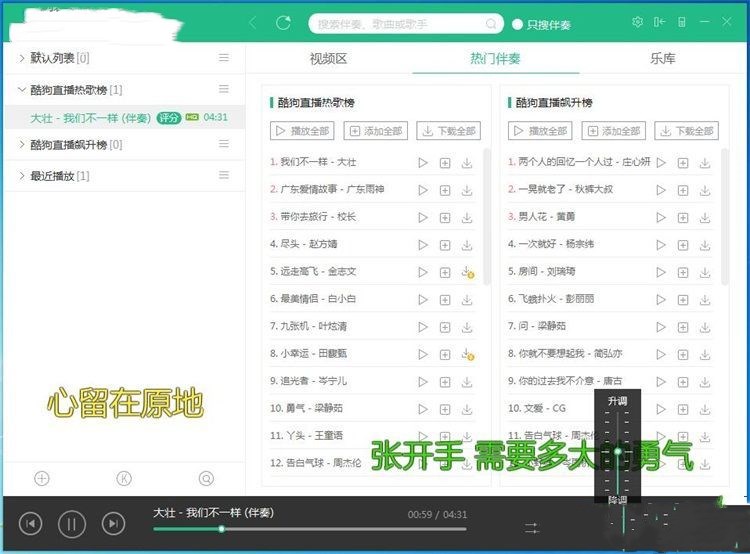Screen dimensions: 750x554
Task: Toggle the 评分 scoring badge on current song
Action: point(169,118)
